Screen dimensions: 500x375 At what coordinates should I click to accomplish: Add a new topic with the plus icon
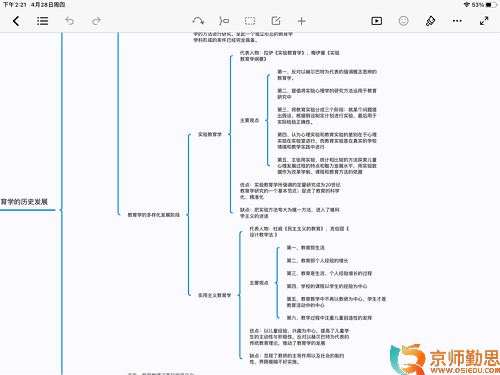point(301,21)
